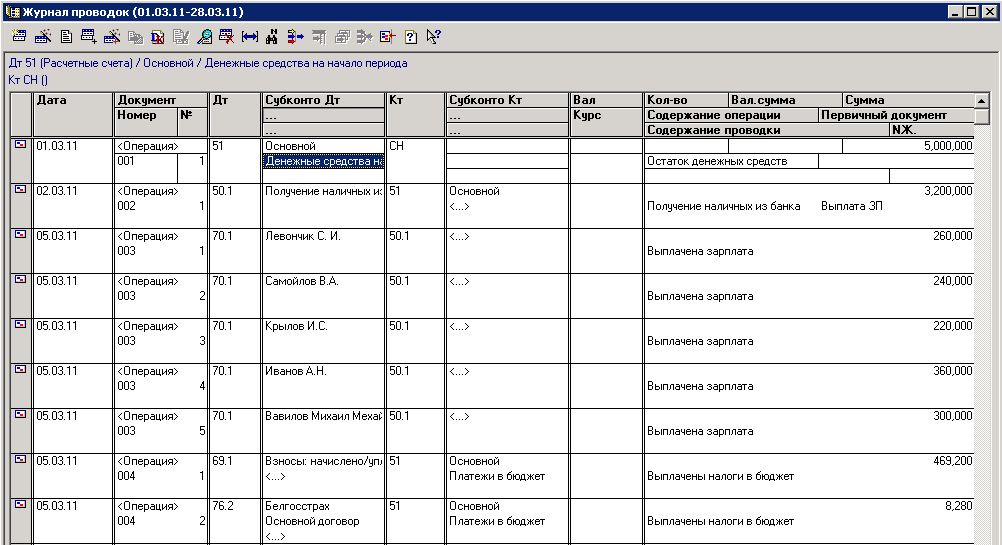Click the wand icon with red plus
Viewport: 1002px width, 545px height.
click(112, 37)
